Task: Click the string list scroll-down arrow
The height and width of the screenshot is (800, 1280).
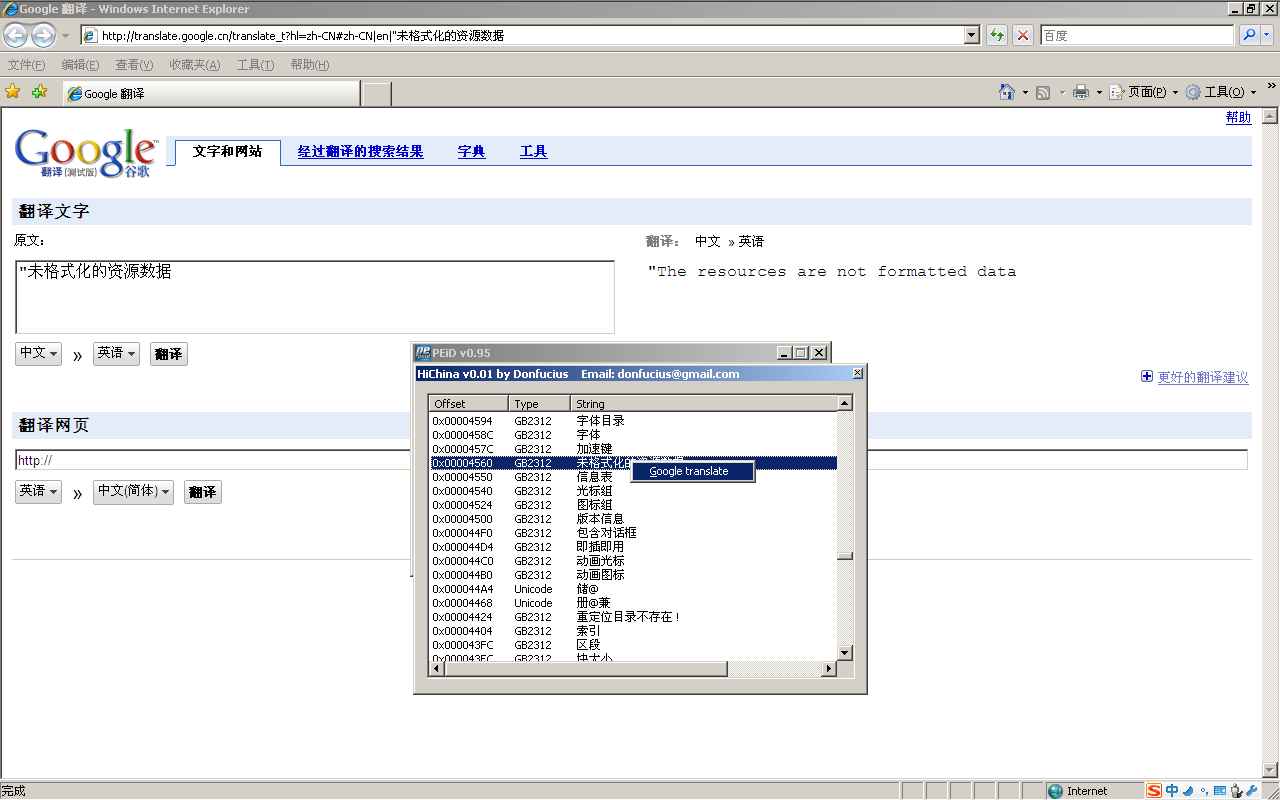Action: [845, 653]
